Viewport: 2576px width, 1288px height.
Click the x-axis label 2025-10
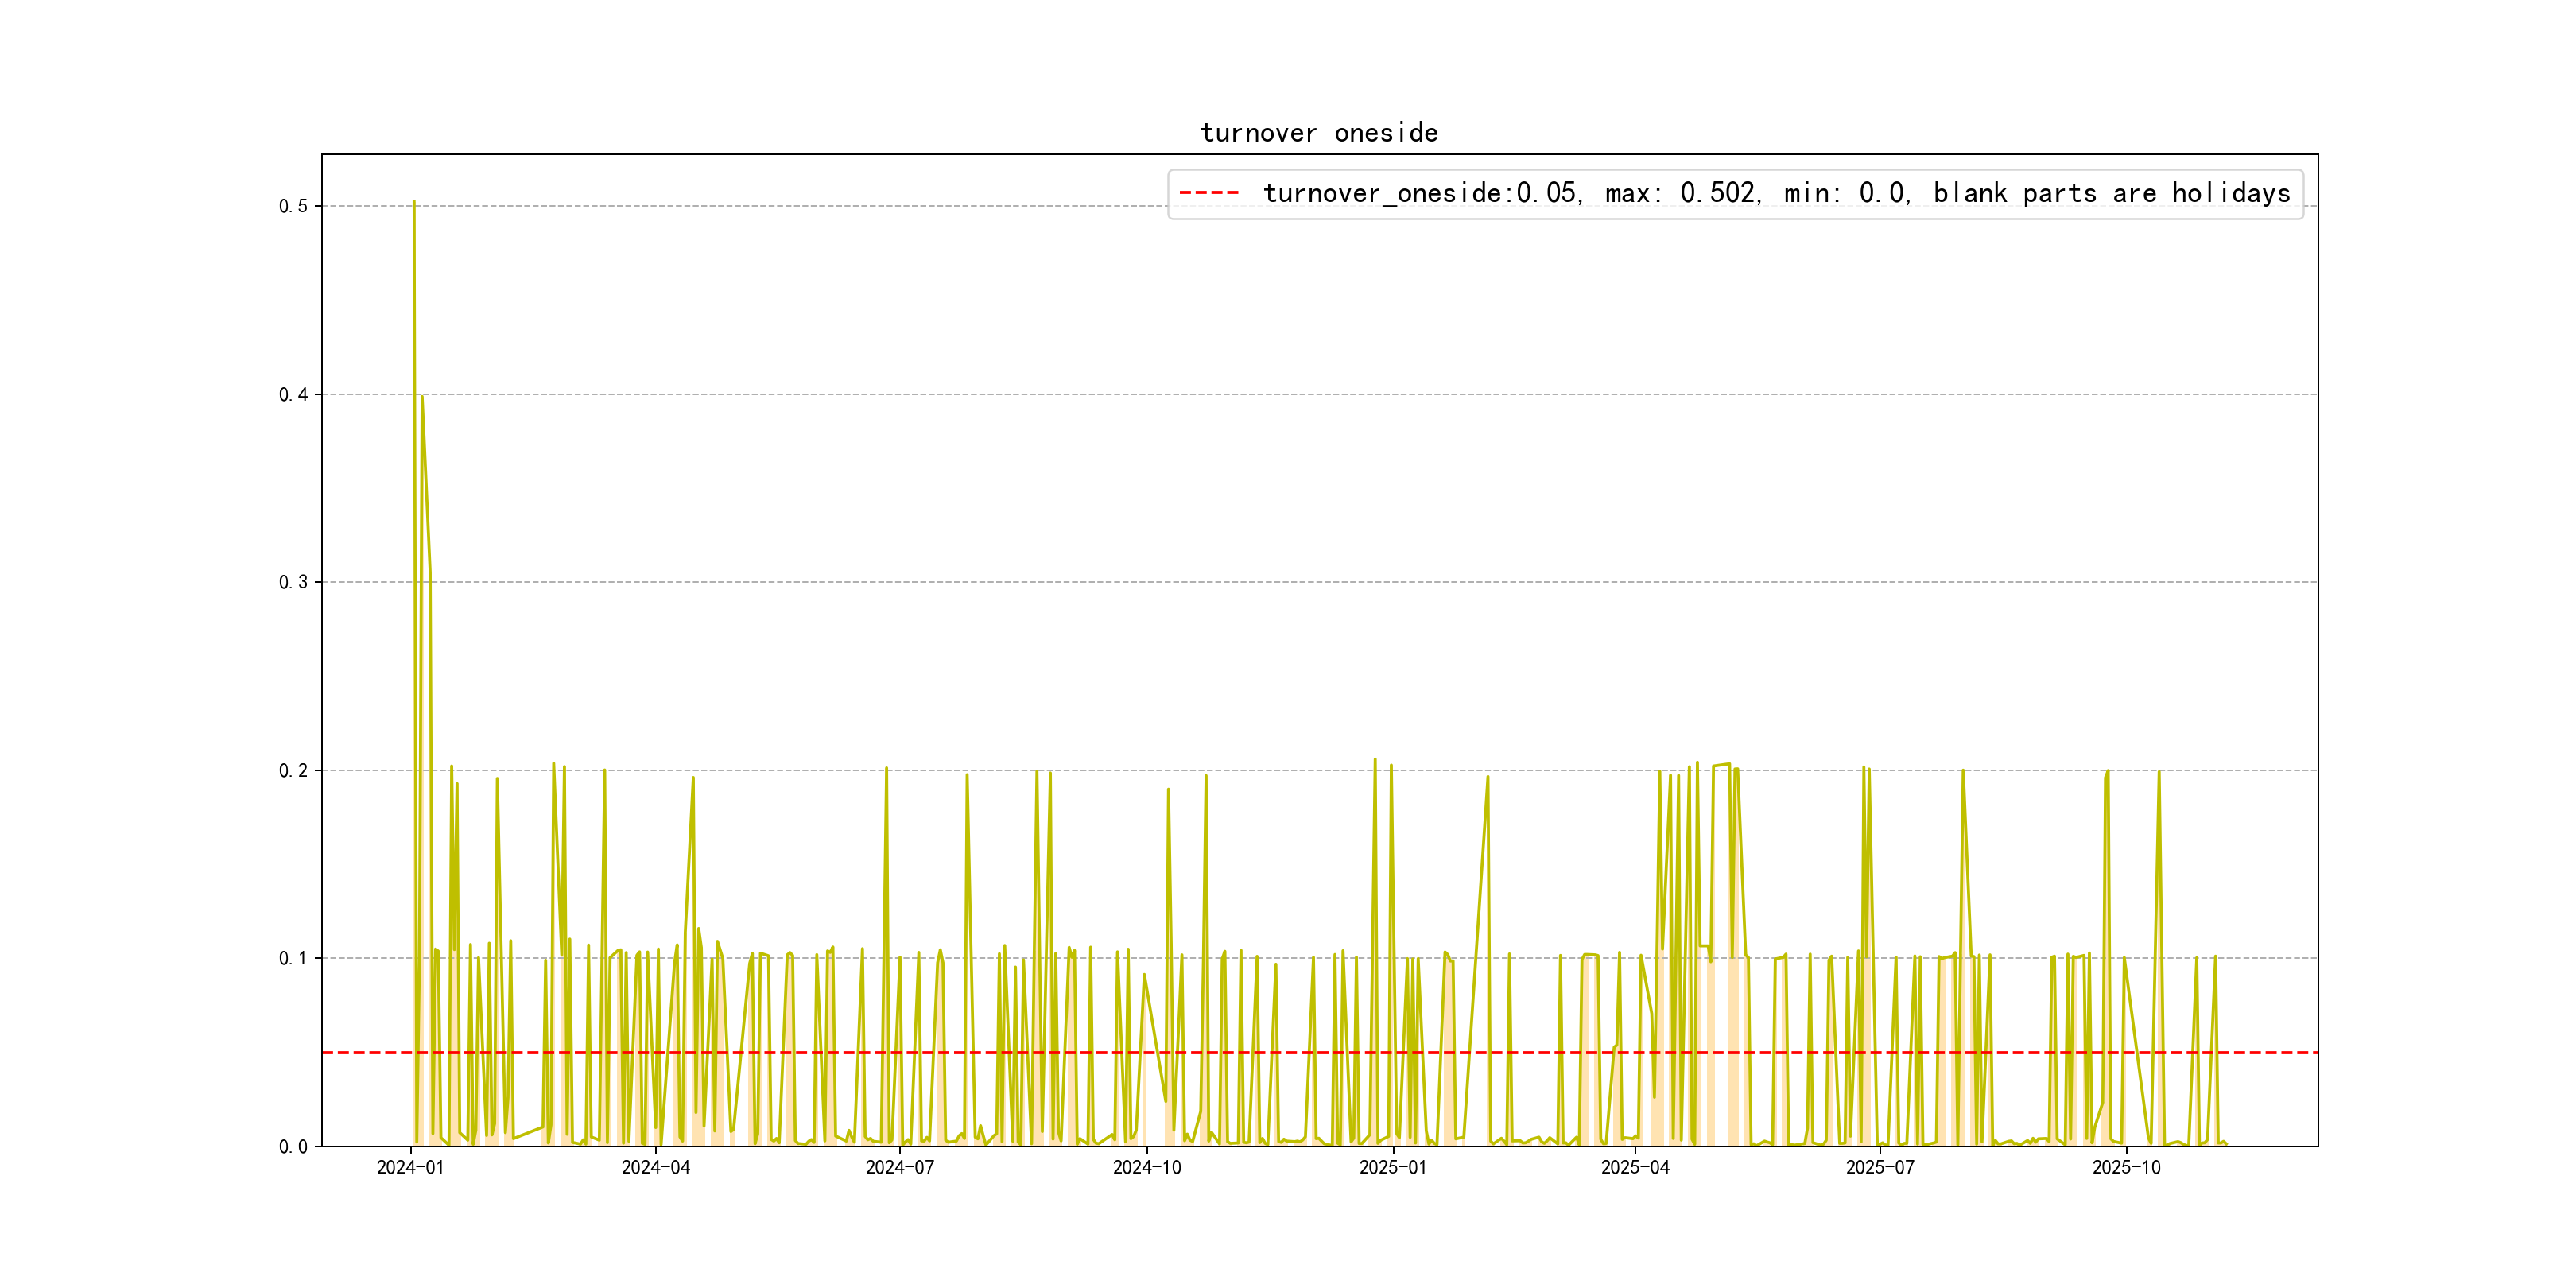point(2126,1168)
